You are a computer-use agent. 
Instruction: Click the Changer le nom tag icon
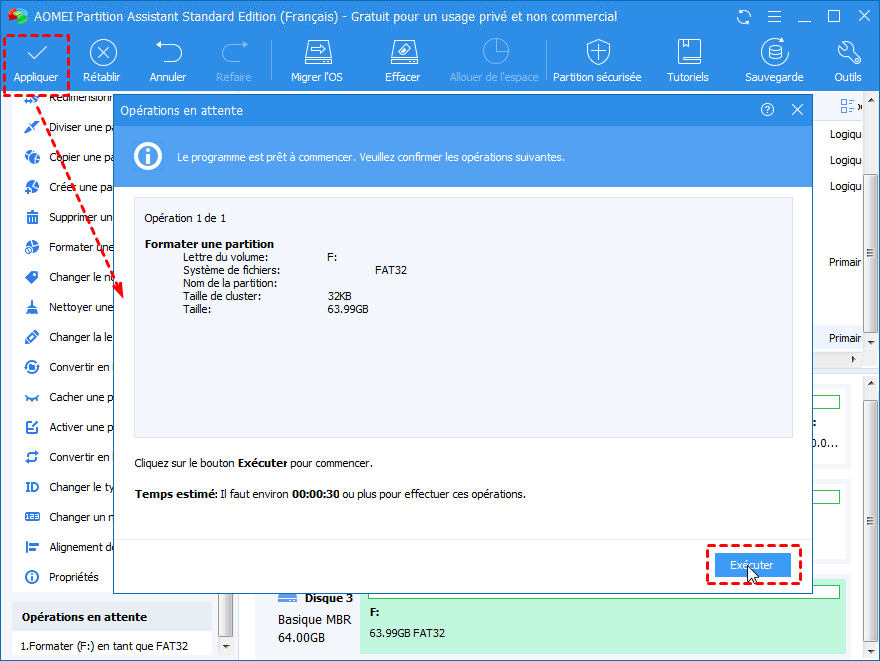[x=32, y=277]
